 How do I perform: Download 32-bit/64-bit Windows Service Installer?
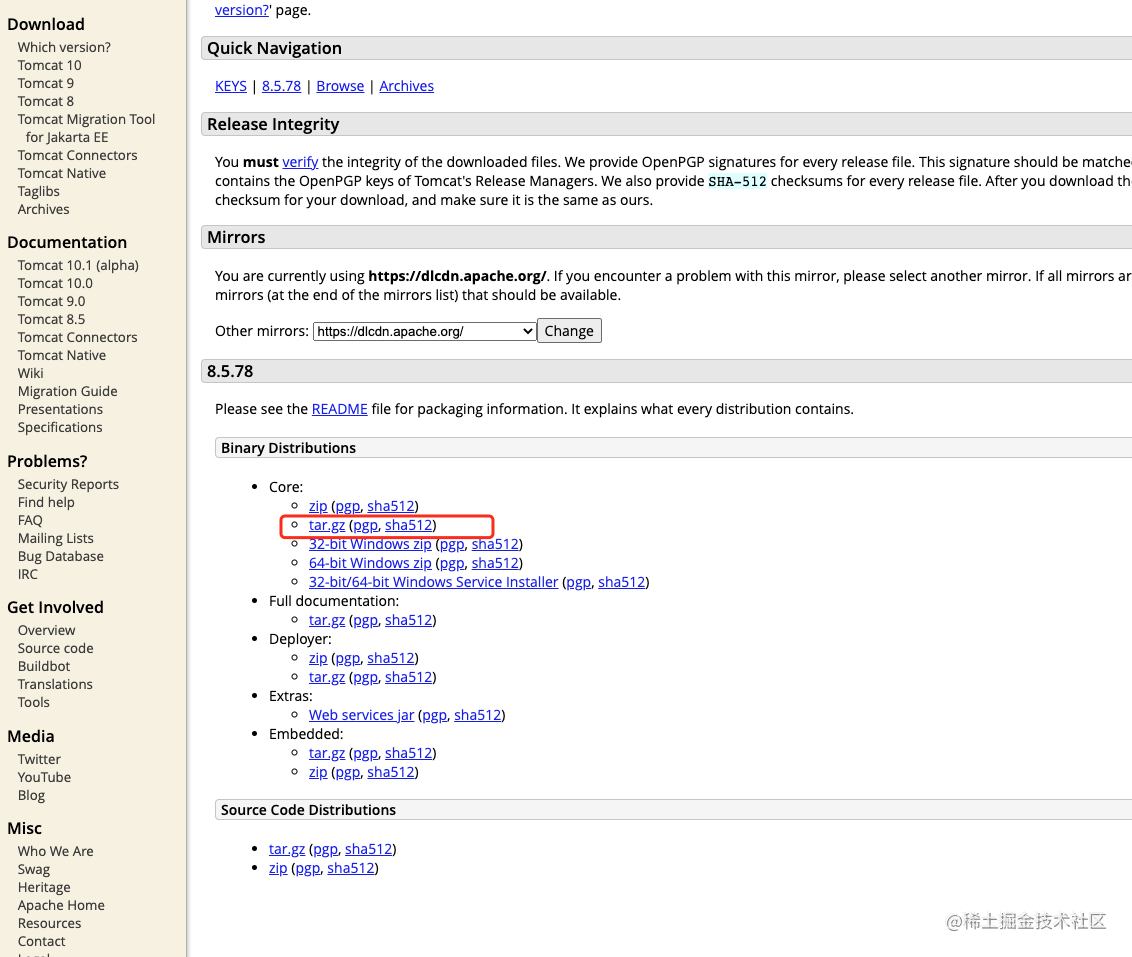coord(434,582)
